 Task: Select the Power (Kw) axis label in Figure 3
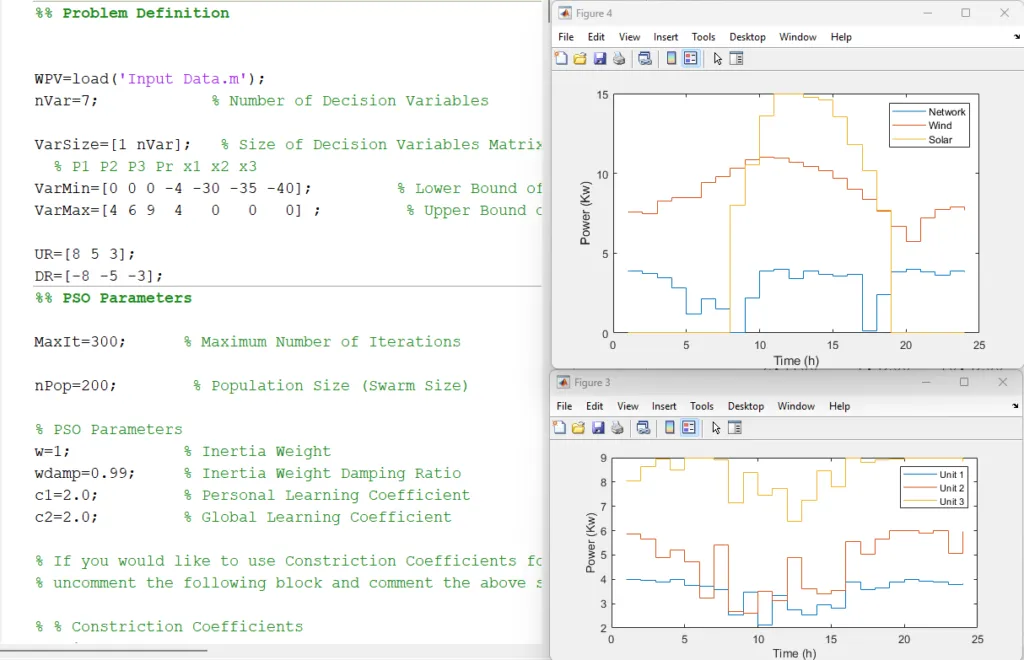click(x=590, y=543)
